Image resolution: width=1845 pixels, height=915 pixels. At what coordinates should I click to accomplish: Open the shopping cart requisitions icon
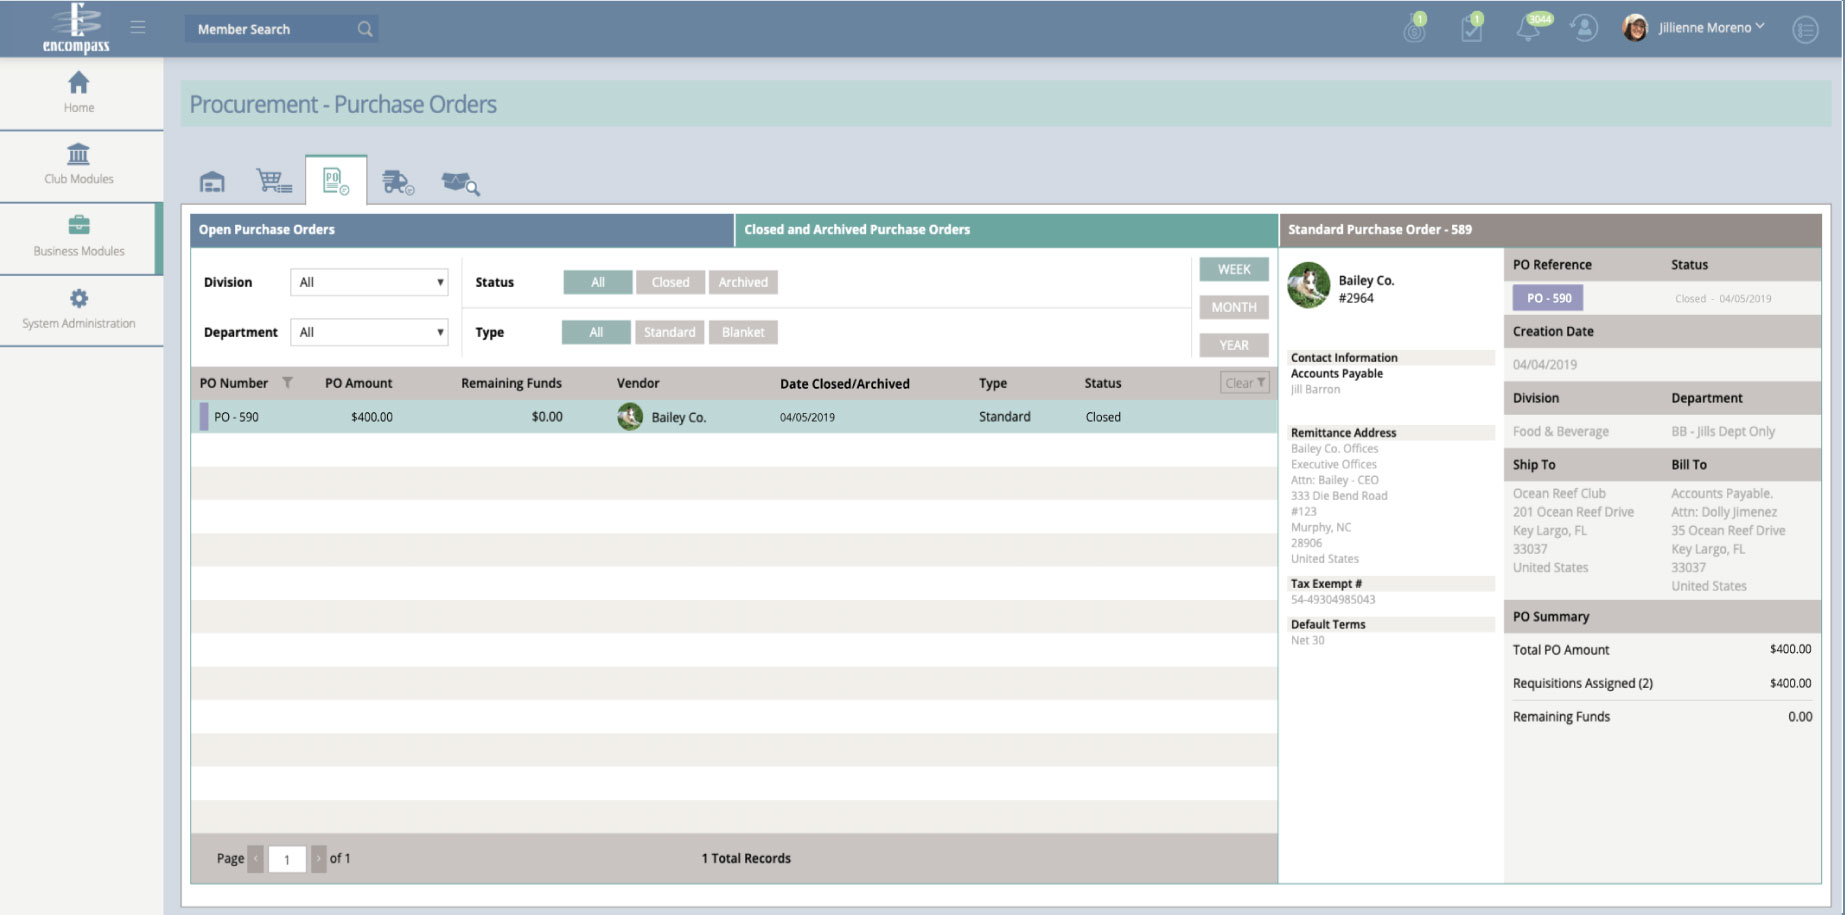coord(273,181)
